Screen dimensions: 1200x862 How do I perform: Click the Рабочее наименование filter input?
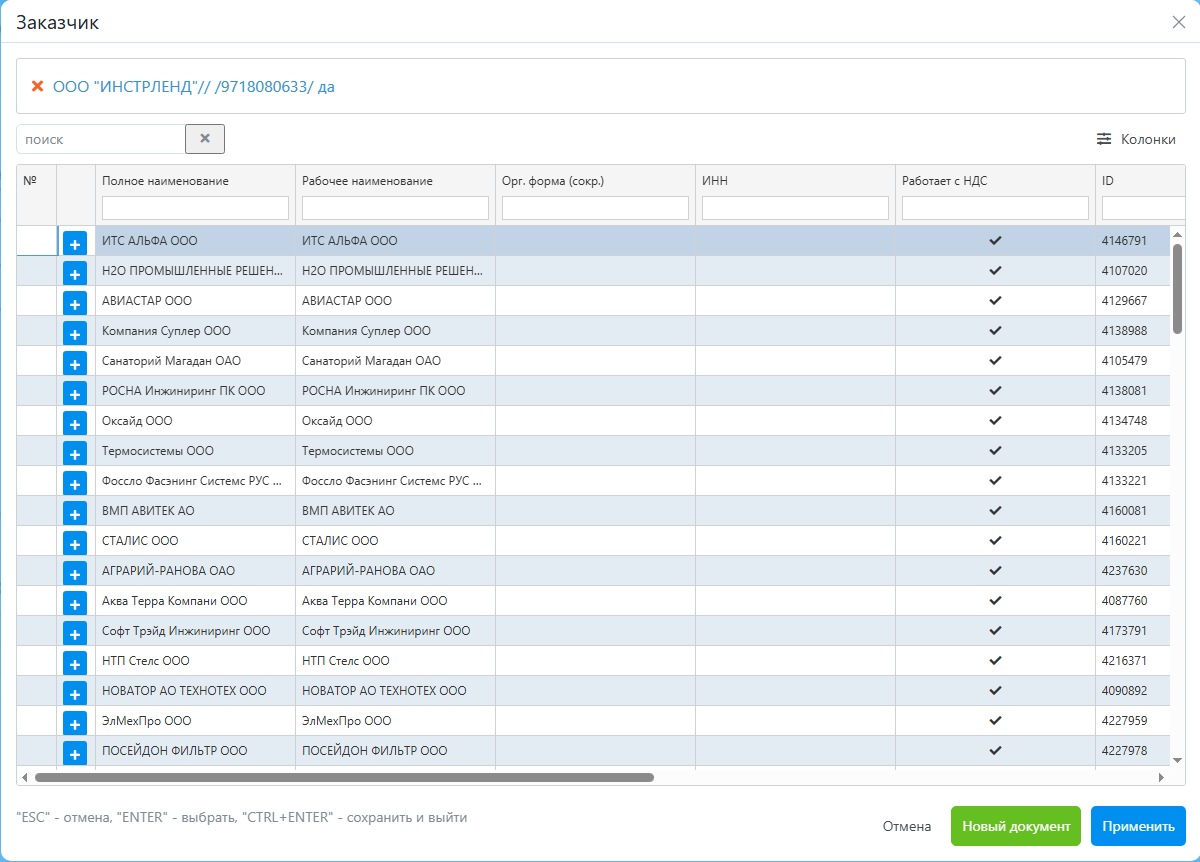(395, 208)
